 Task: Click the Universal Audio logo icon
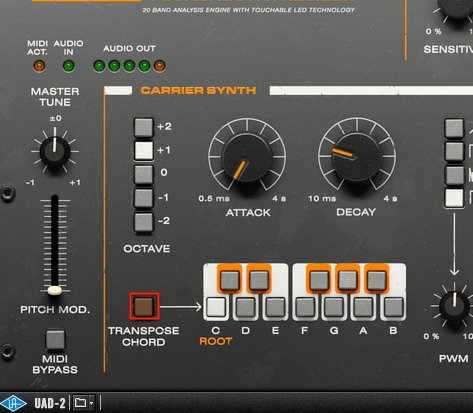[13, 403]
